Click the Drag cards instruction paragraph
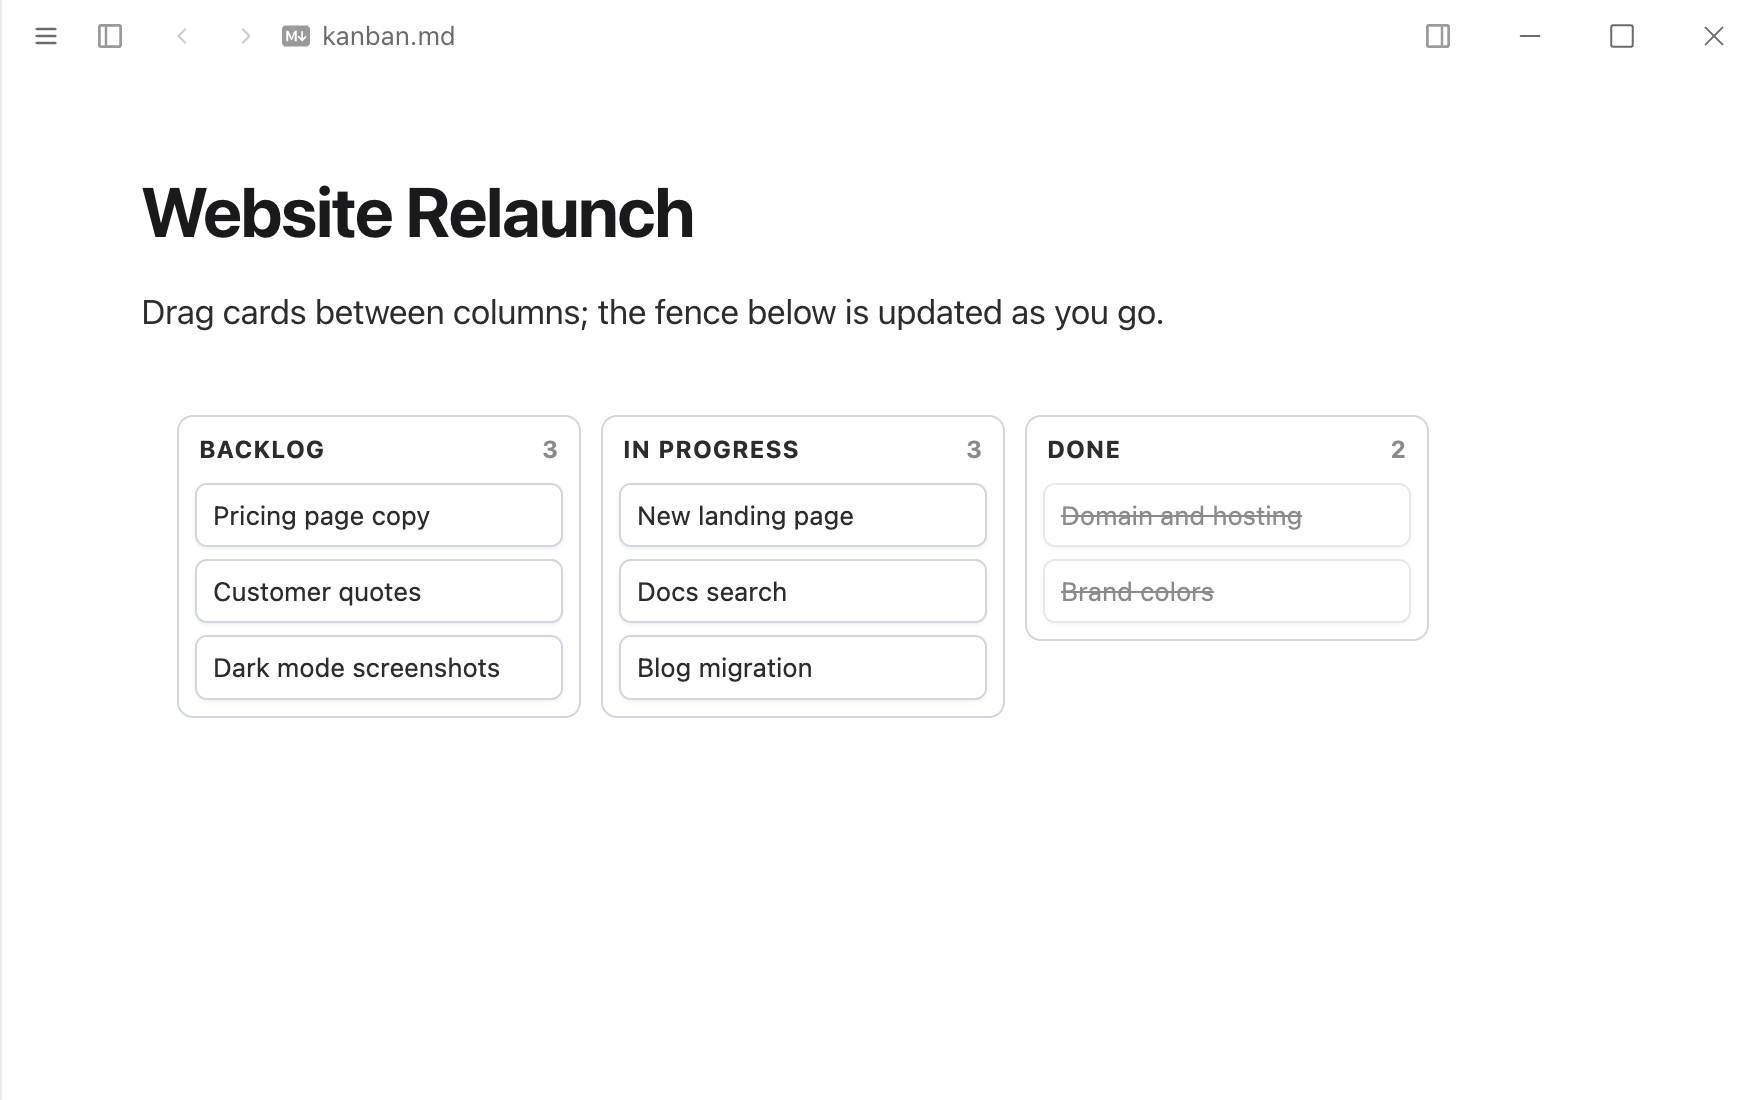Image resolution: width=1760 pixels, height=1100 pixels. coord(653,313)
